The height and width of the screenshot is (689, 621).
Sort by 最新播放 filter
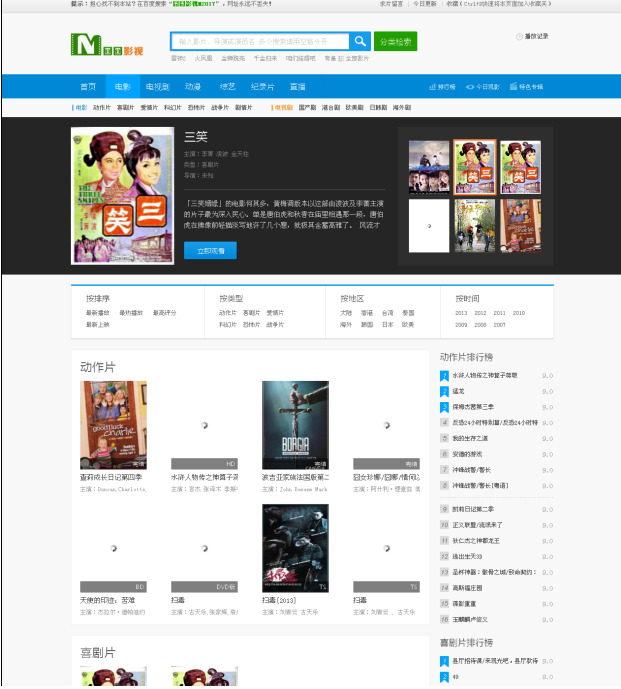click(98, 313)
